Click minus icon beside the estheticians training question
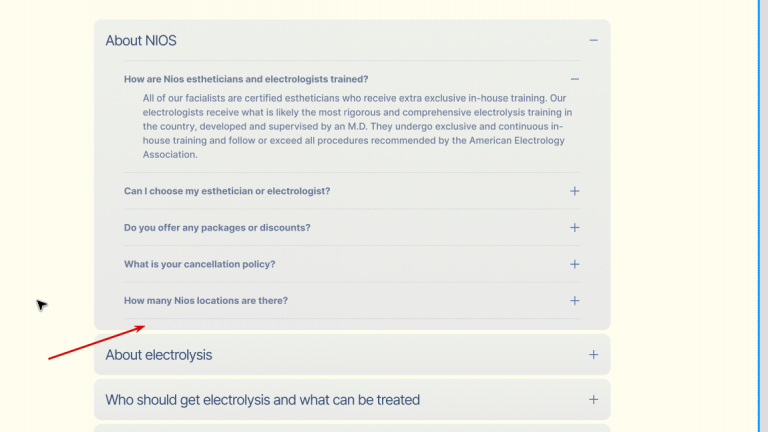768x432 pixels. click(x=575, y=79)
